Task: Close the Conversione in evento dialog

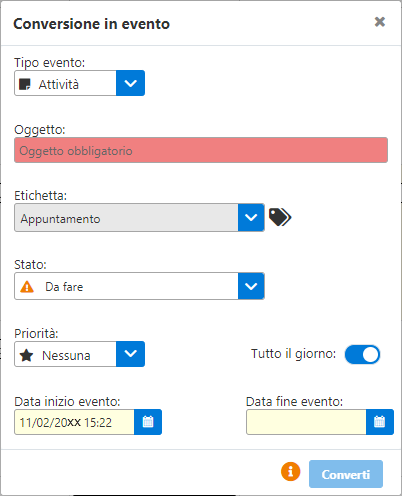Action: pos(380,22)
